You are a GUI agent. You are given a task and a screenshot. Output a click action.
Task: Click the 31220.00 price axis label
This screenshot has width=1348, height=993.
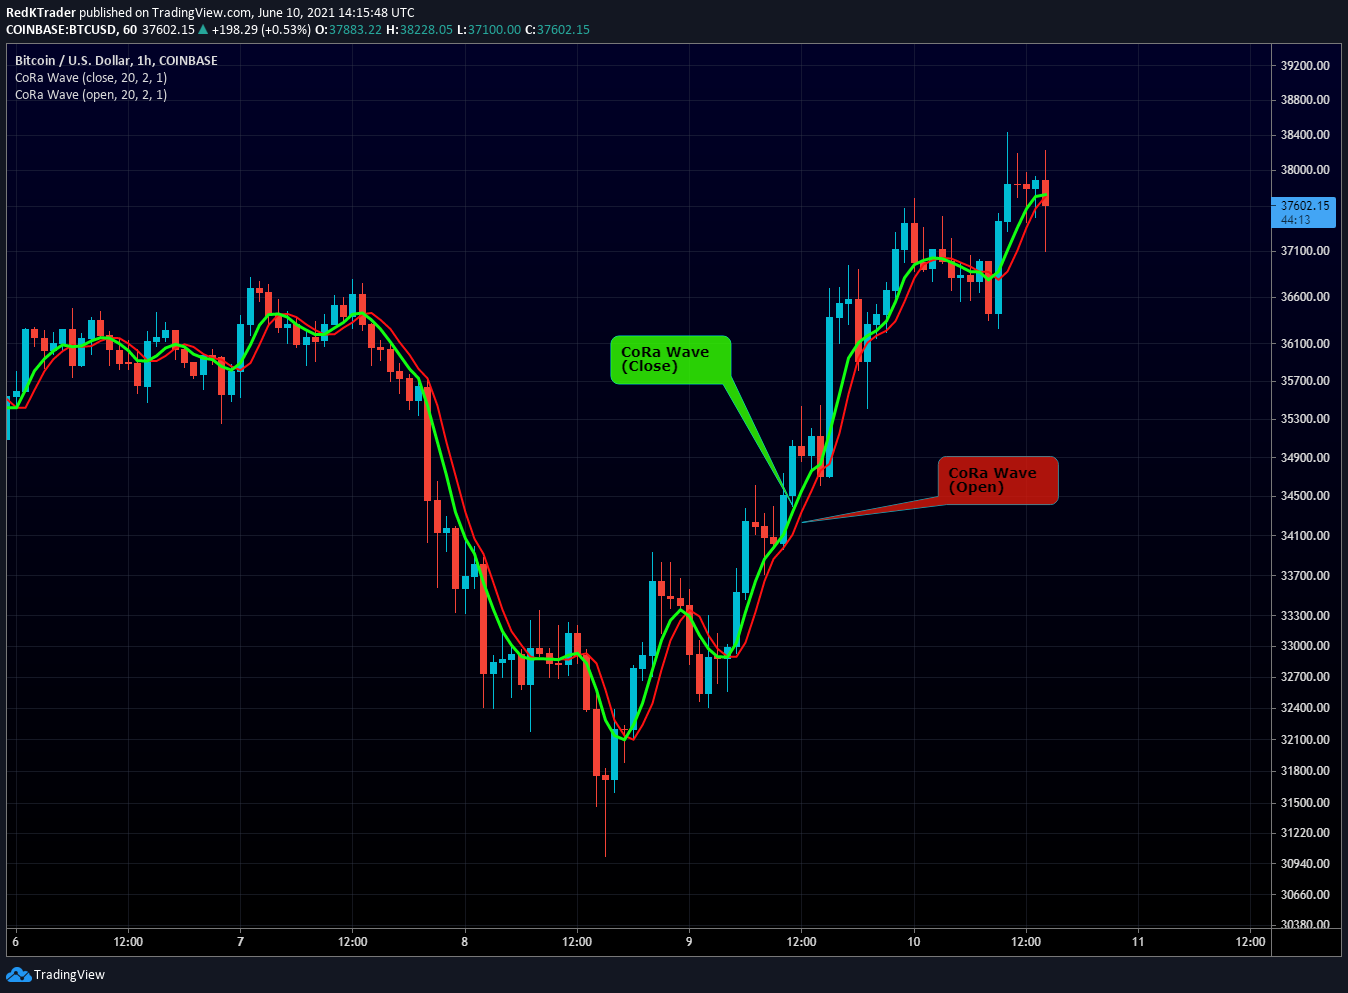pyautogui.click(x=1305, y=833)
